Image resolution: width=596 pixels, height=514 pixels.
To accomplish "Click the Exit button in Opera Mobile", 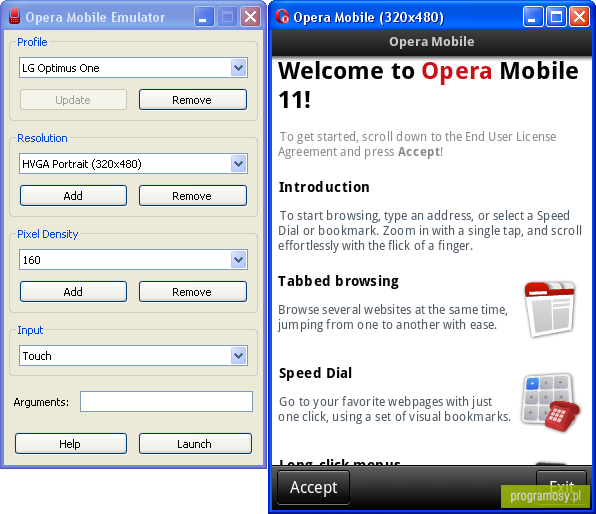I will [x=561, y=487].
